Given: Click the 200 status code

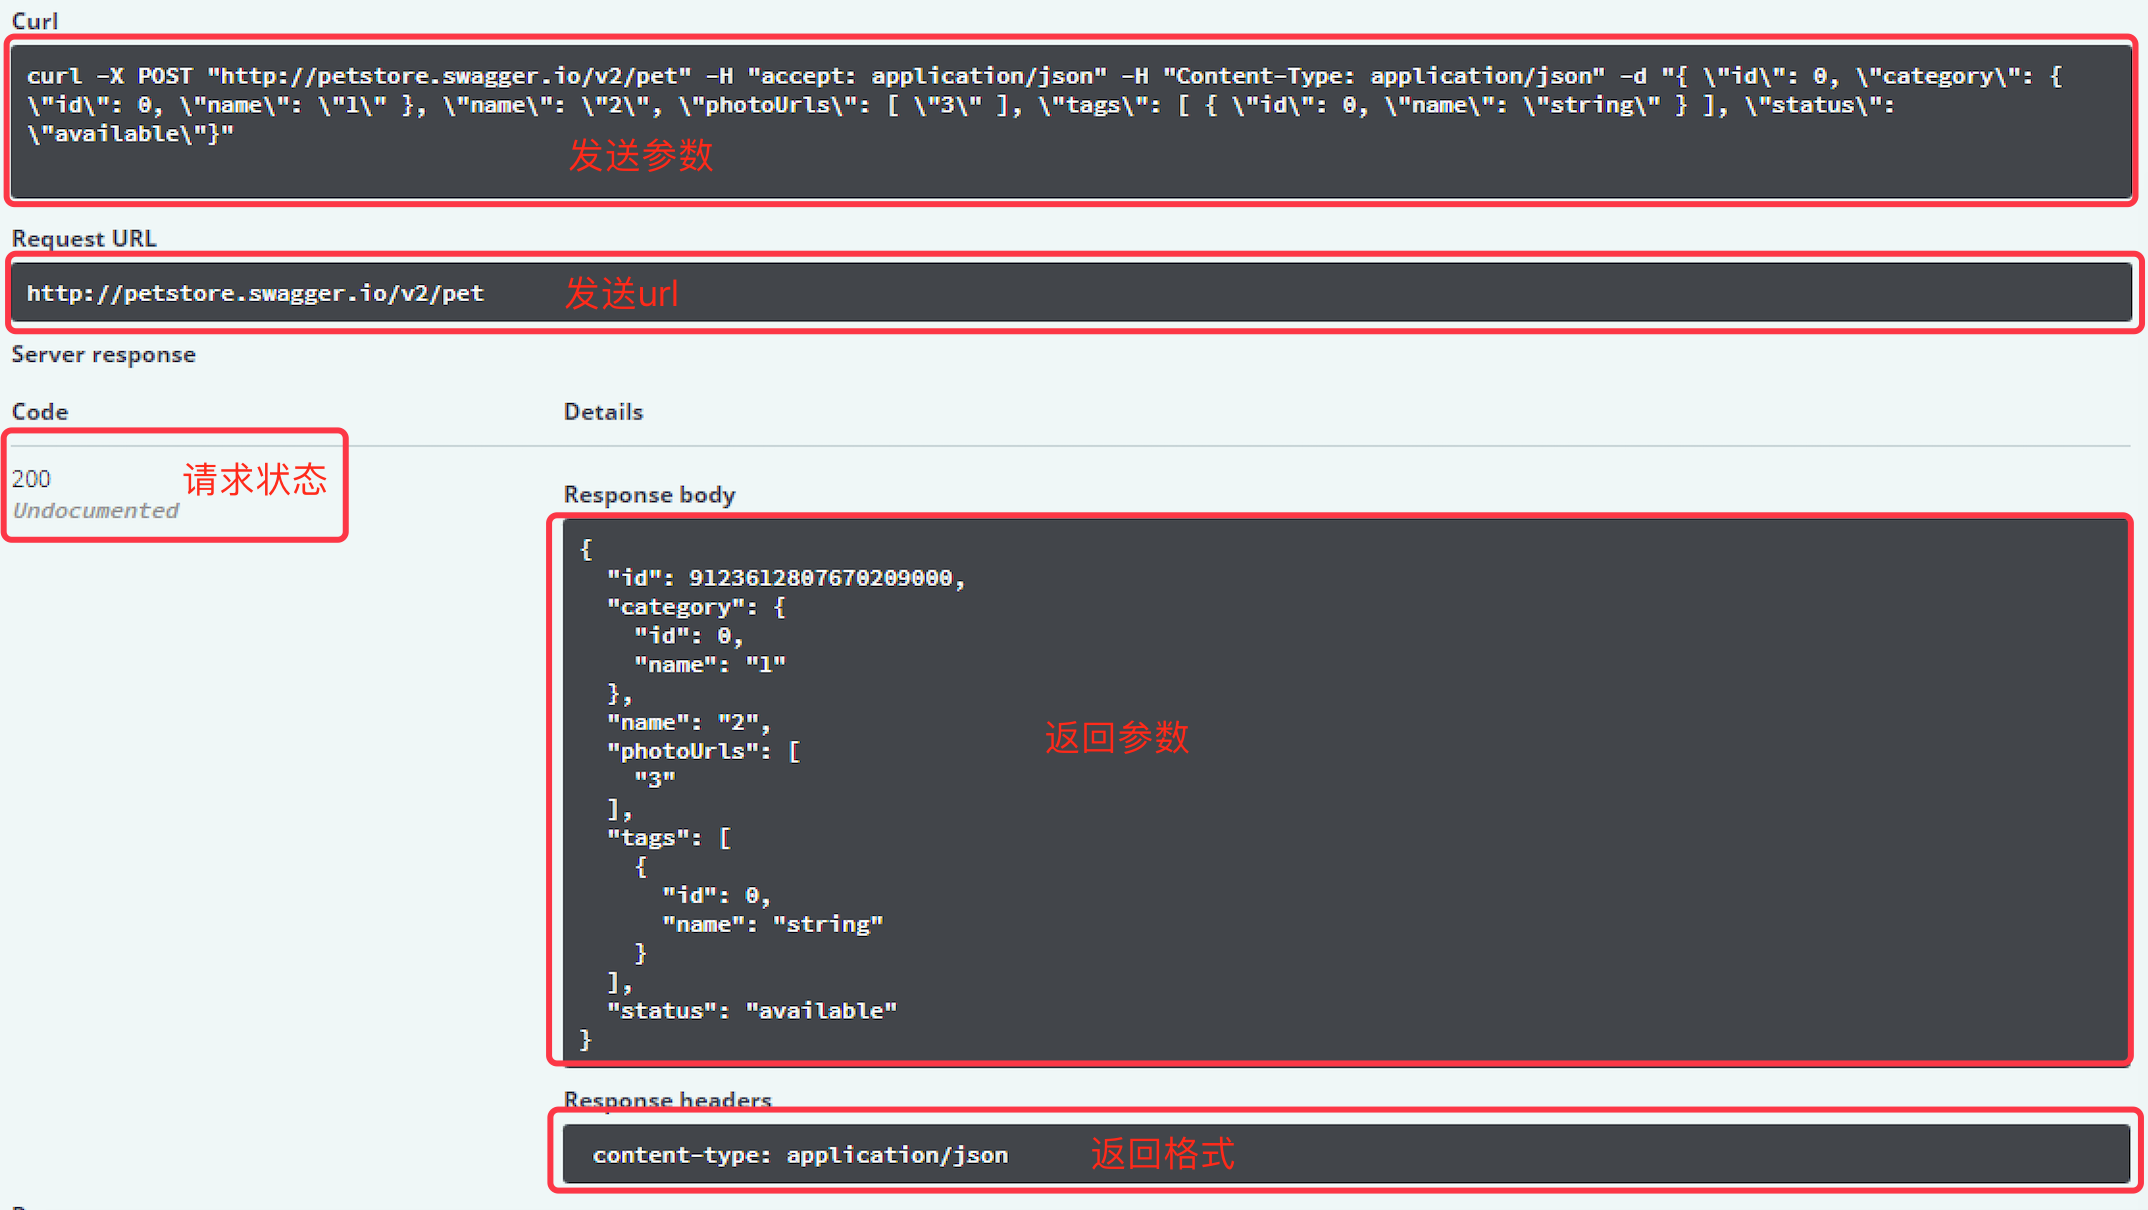Looking at the screenshot, I should [31, 479].
